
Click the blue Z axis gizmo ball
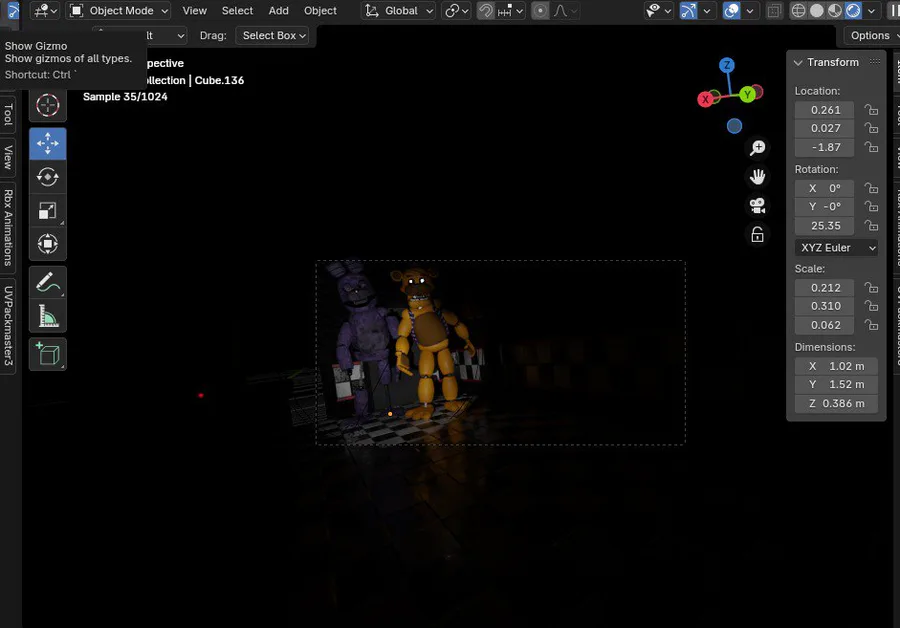[x=727, y=65]
